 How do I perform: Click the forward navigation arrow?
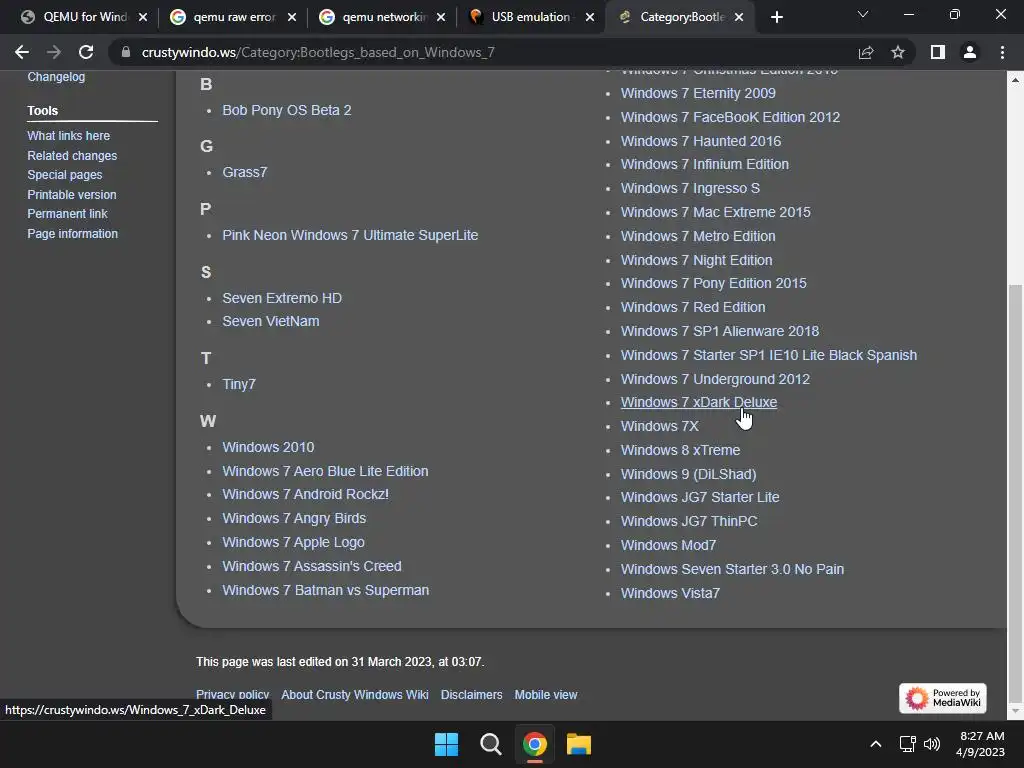pos(54,52)
